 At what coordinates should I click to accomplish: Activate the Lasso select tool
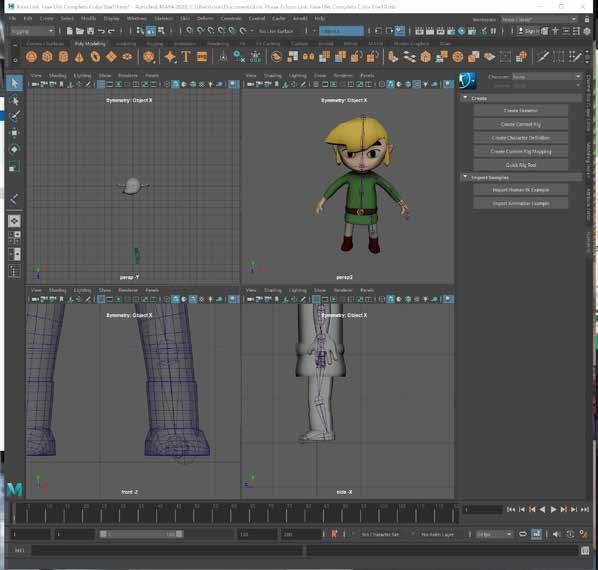point(14,100)
